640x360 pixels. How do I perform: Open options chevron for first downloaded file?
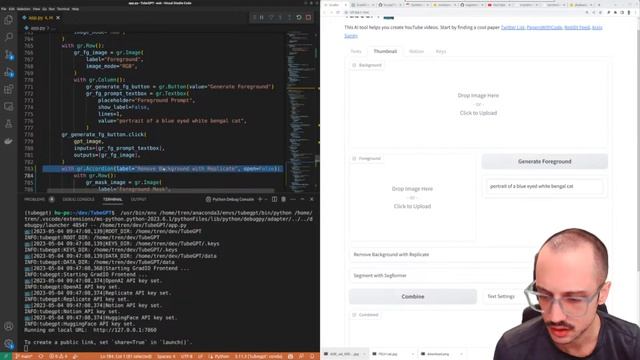[364, 354]
